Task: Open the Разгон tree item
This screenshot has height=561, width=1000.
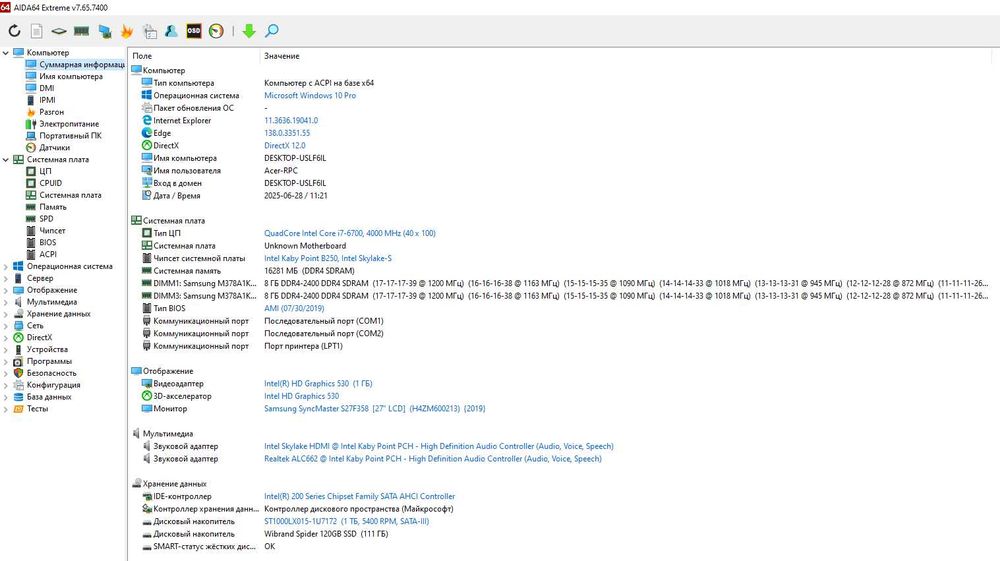Action: pos(52,112)
